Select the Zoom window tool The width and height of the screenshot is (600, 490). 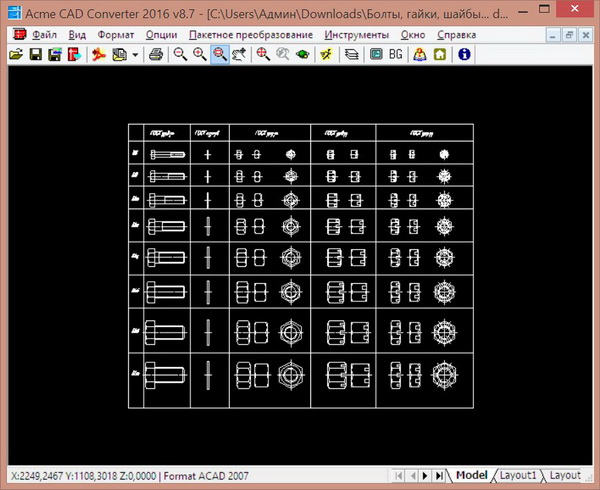(x=219, y=54)
